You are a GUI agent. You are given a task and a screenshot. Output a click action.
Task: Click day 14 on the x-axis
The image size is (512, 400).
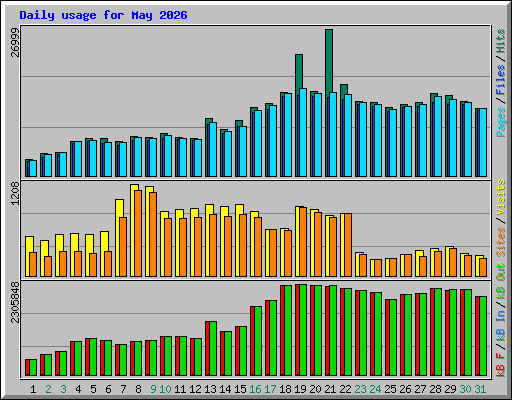click(x=225, y=389)
